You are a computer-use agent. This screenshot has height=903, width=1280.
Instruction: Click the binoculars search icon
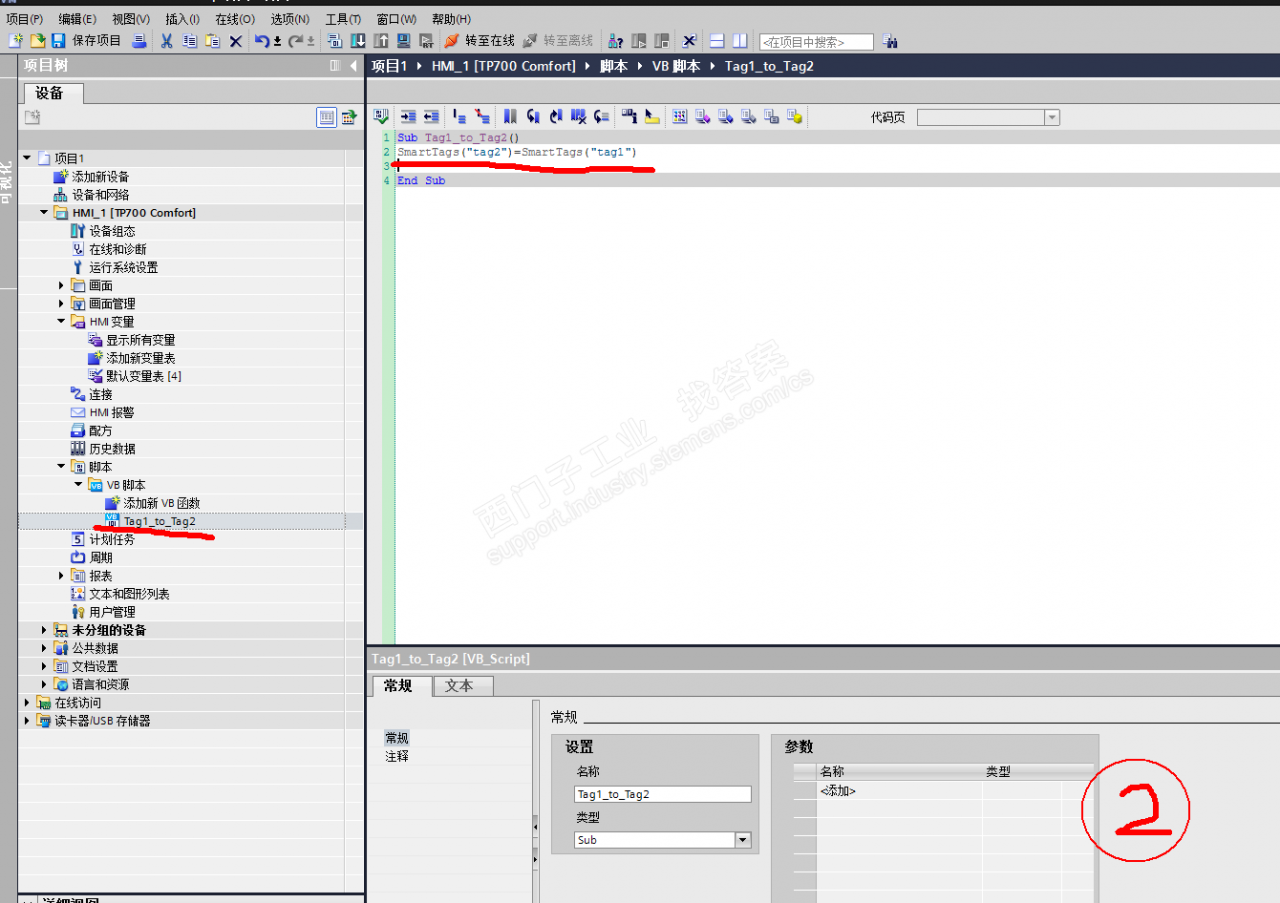[x=890, y=42]
